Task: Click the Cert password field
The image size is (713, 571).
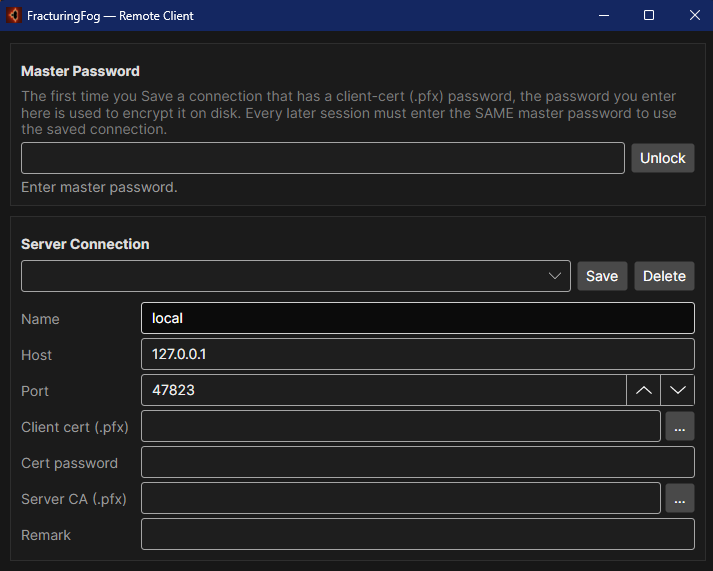Action: click(x=417, y=462)
